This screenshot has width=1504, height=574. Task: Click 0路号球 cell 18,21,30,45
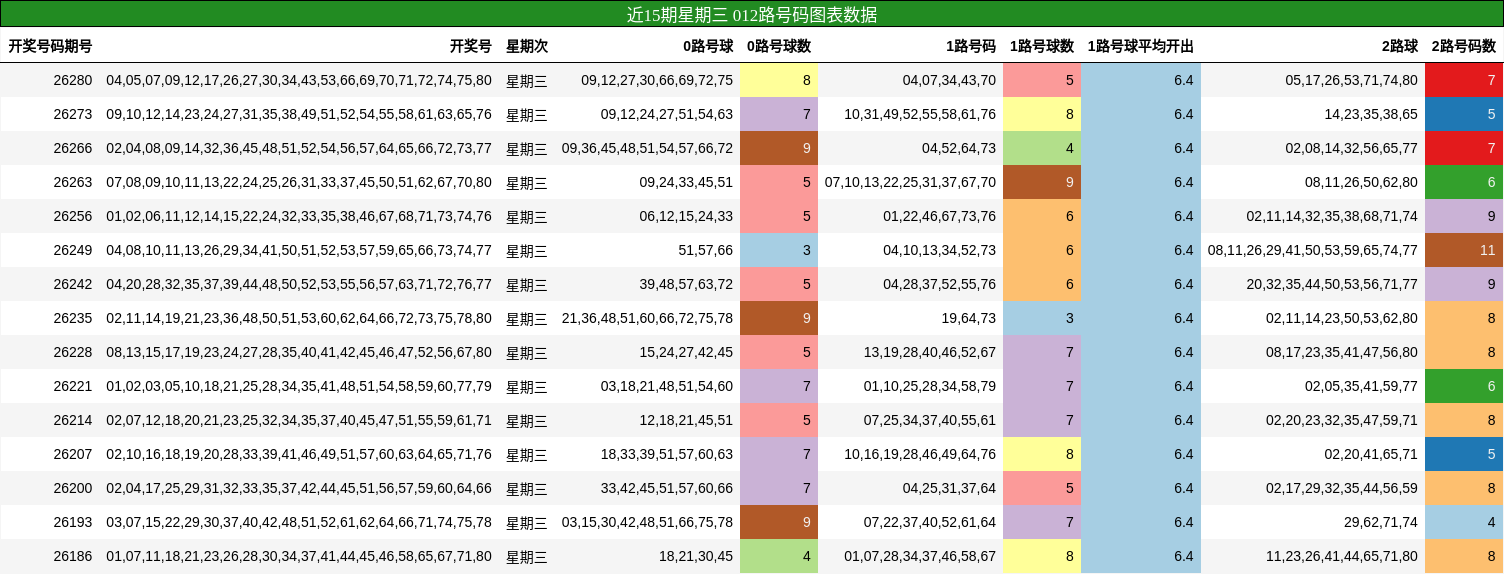[x=696, y=556]
